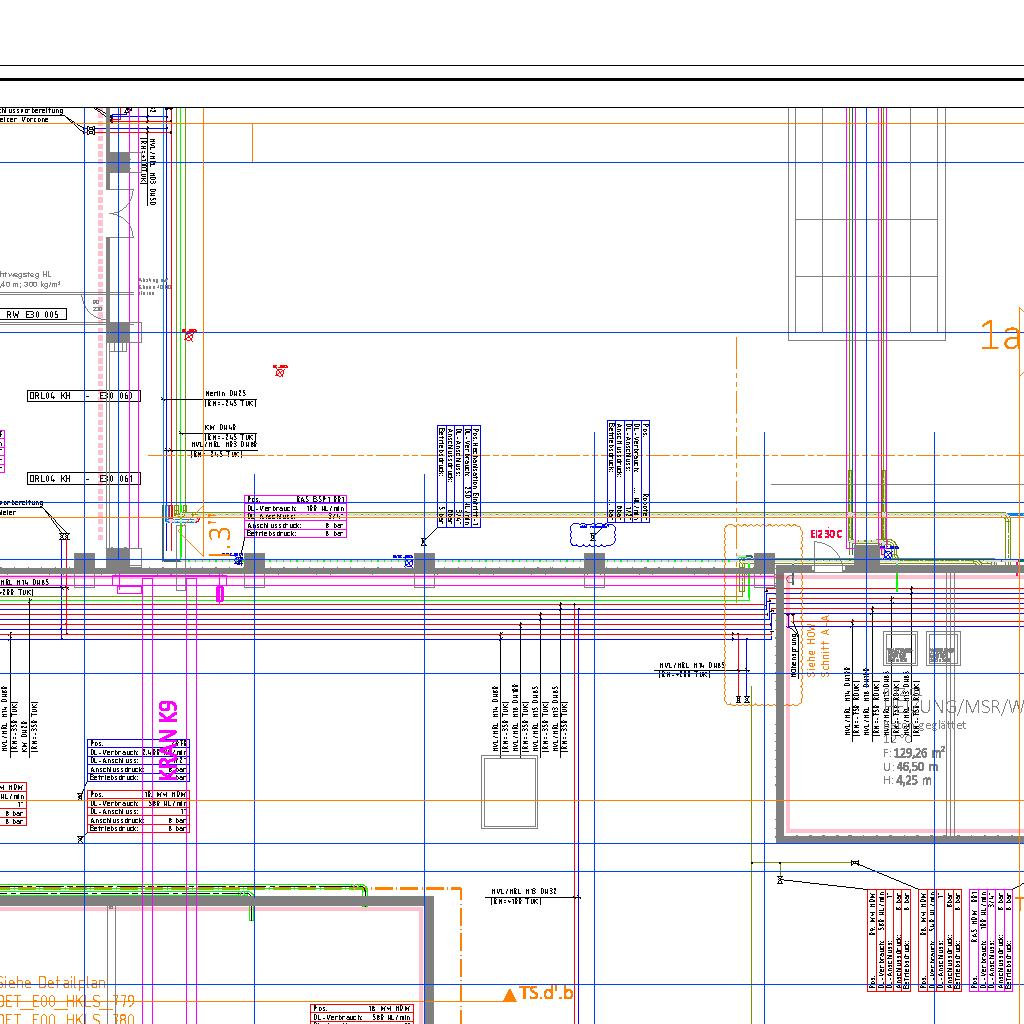
Task: Select the small magenta capsule symbol on the wall
Action: (x=219, y=594)
